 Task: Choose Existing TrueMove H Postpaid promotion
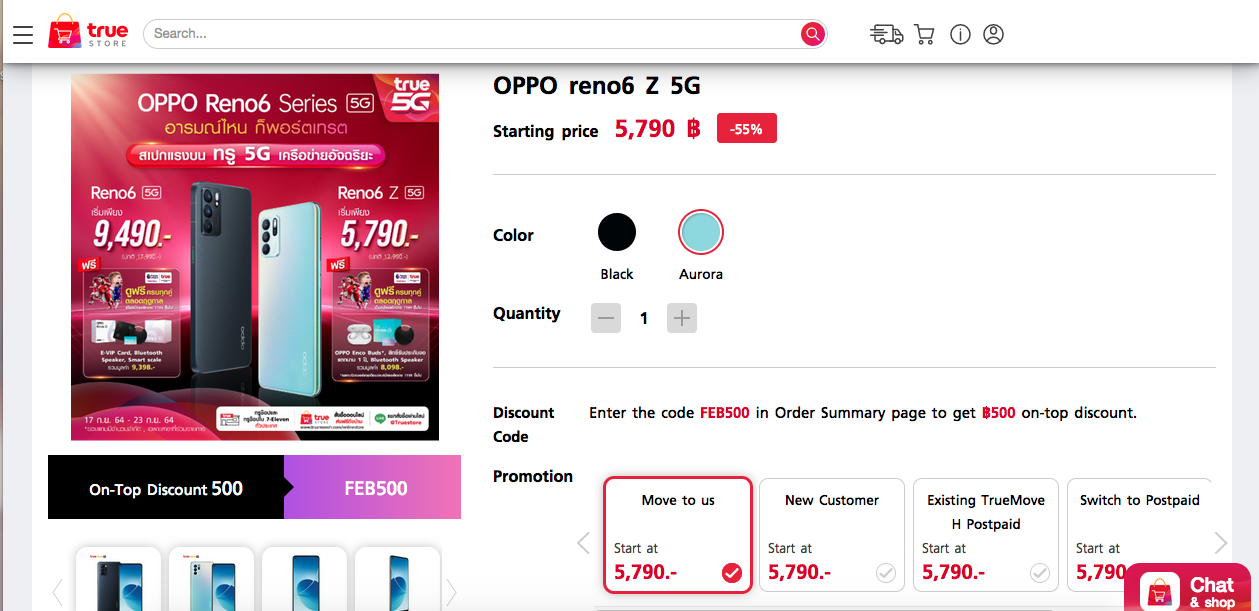[986, 535]
